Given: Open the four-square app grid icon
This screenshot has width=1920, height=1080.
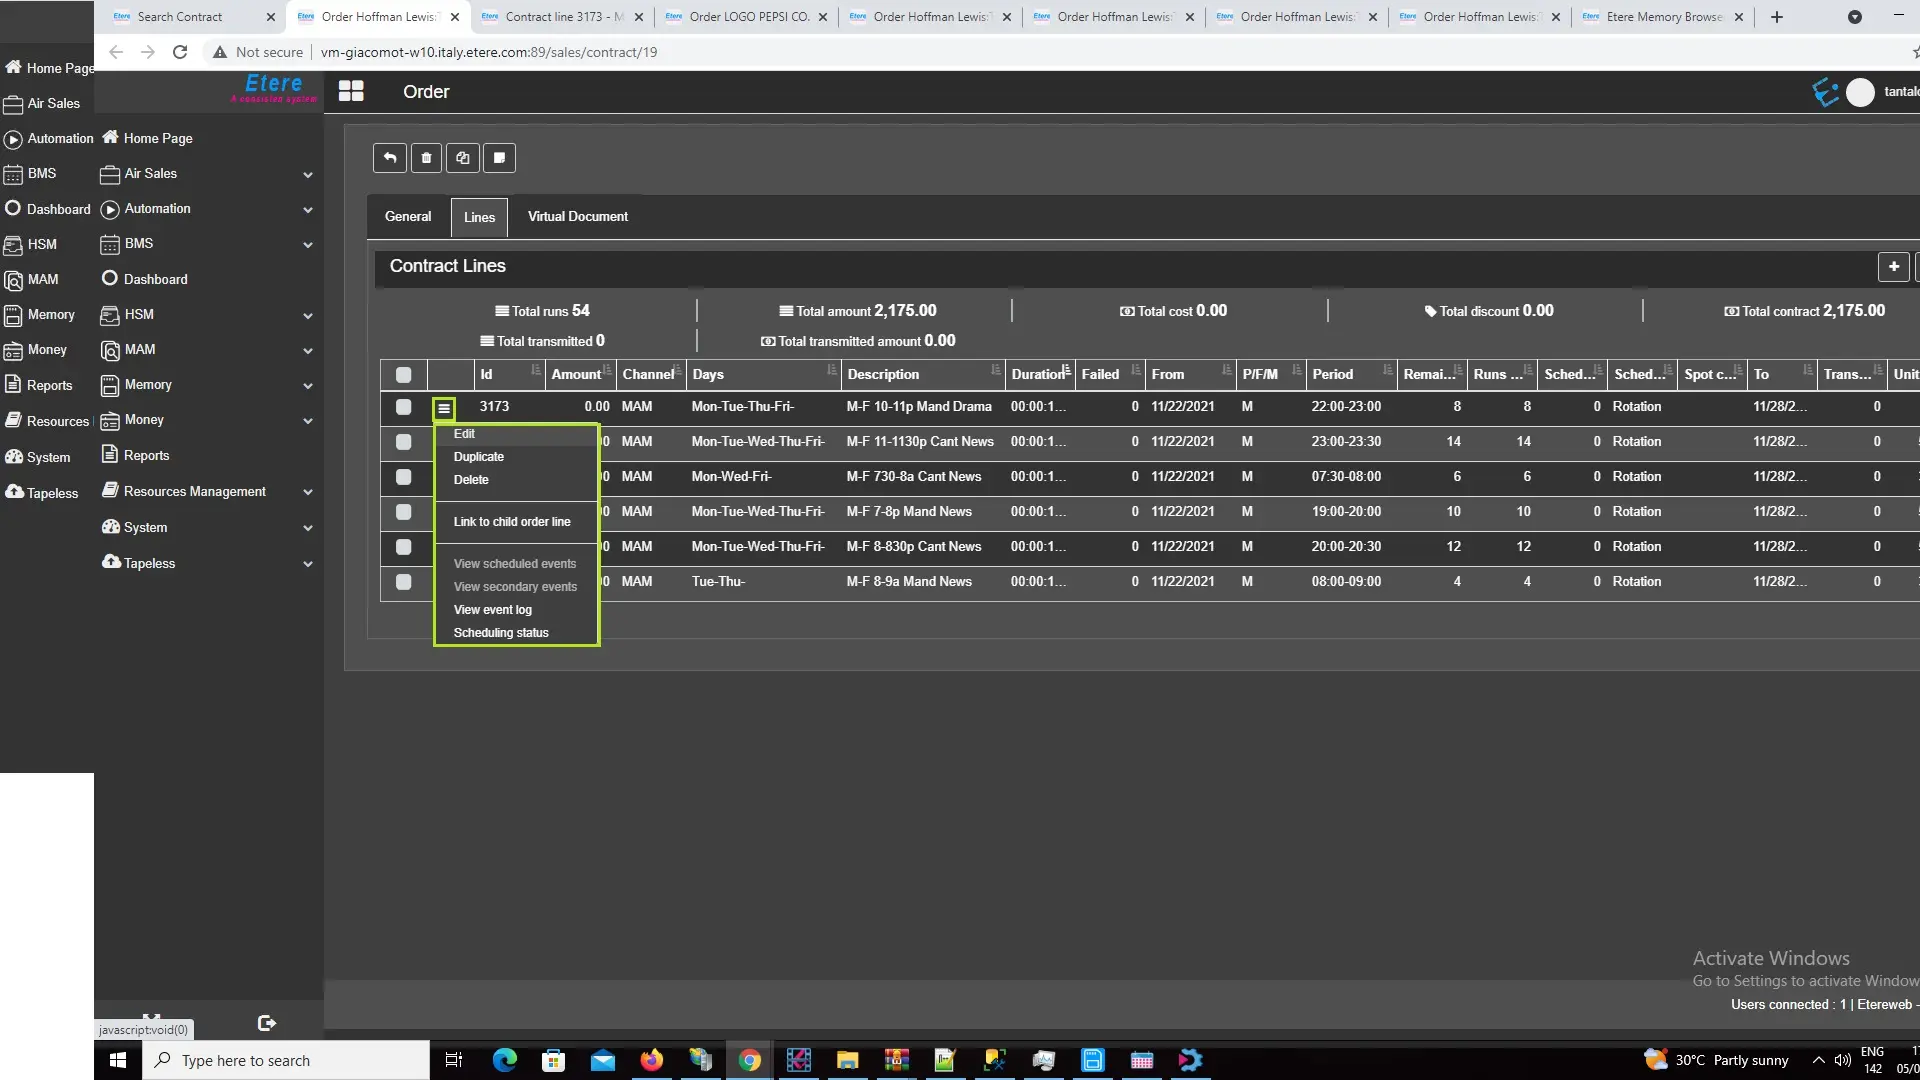Looking at the screenshot, I should 351,92.
